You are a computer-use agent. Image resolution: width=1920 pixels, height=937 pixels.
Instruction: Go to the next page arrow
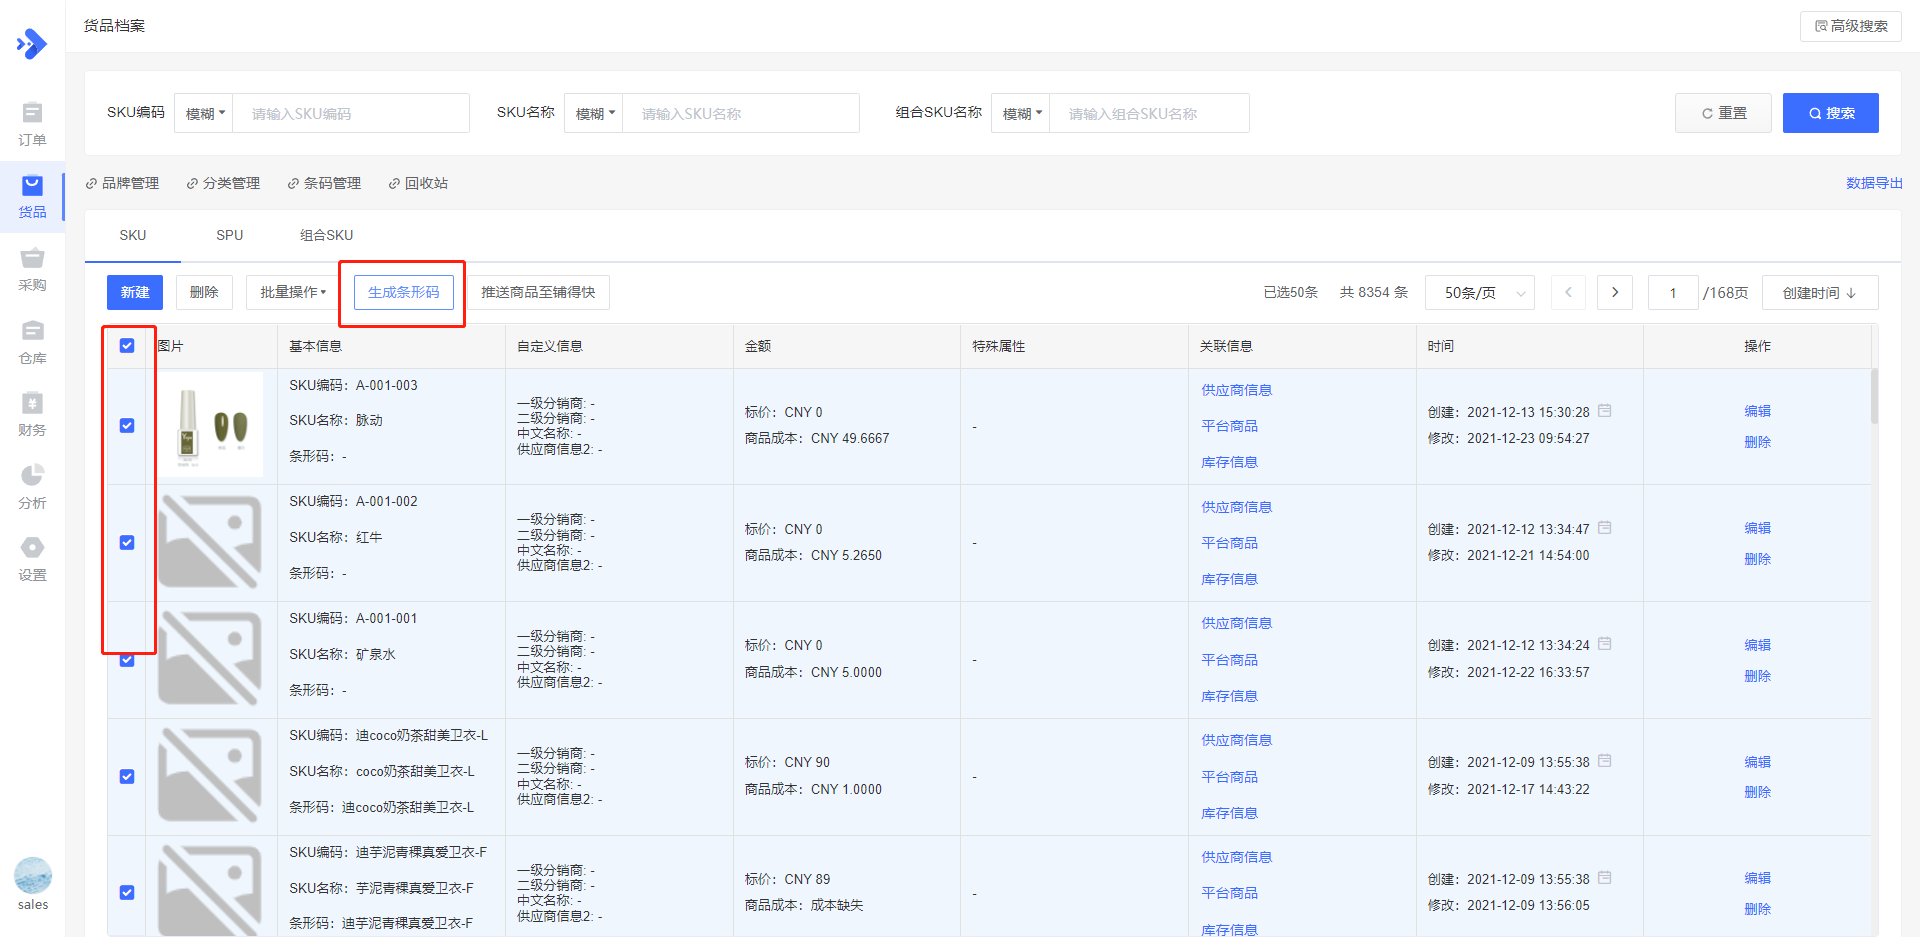pos(1615,292)
